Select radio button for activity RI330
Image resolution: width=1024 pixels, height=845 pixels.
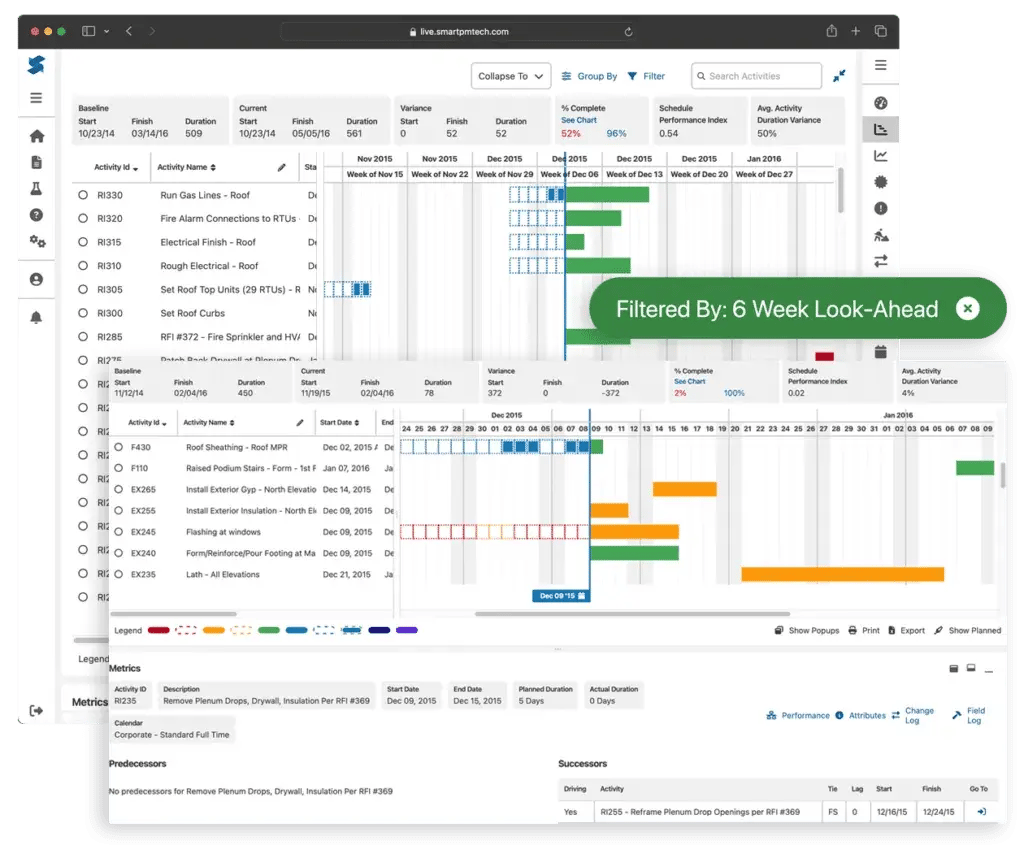click(x=83, y=195)
